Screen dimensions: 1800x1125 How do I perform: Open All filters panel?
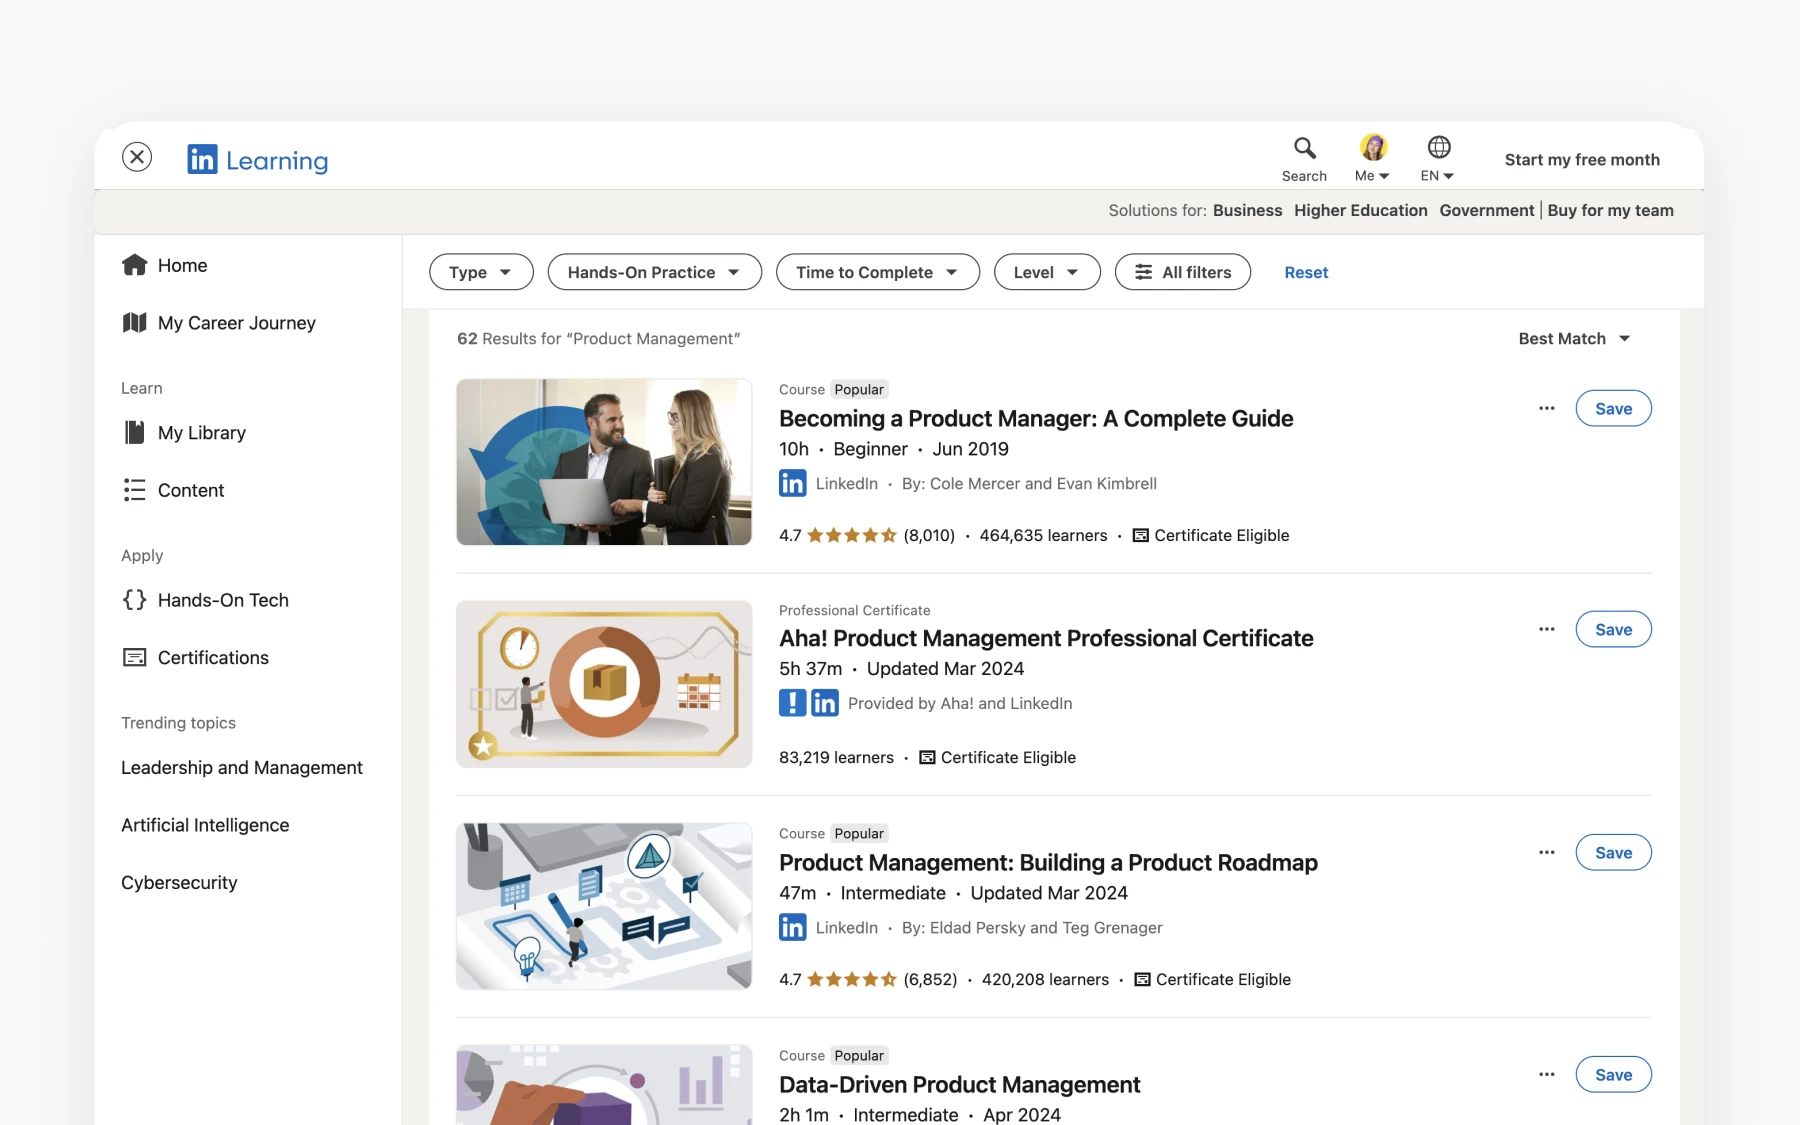coord(1182,272)
